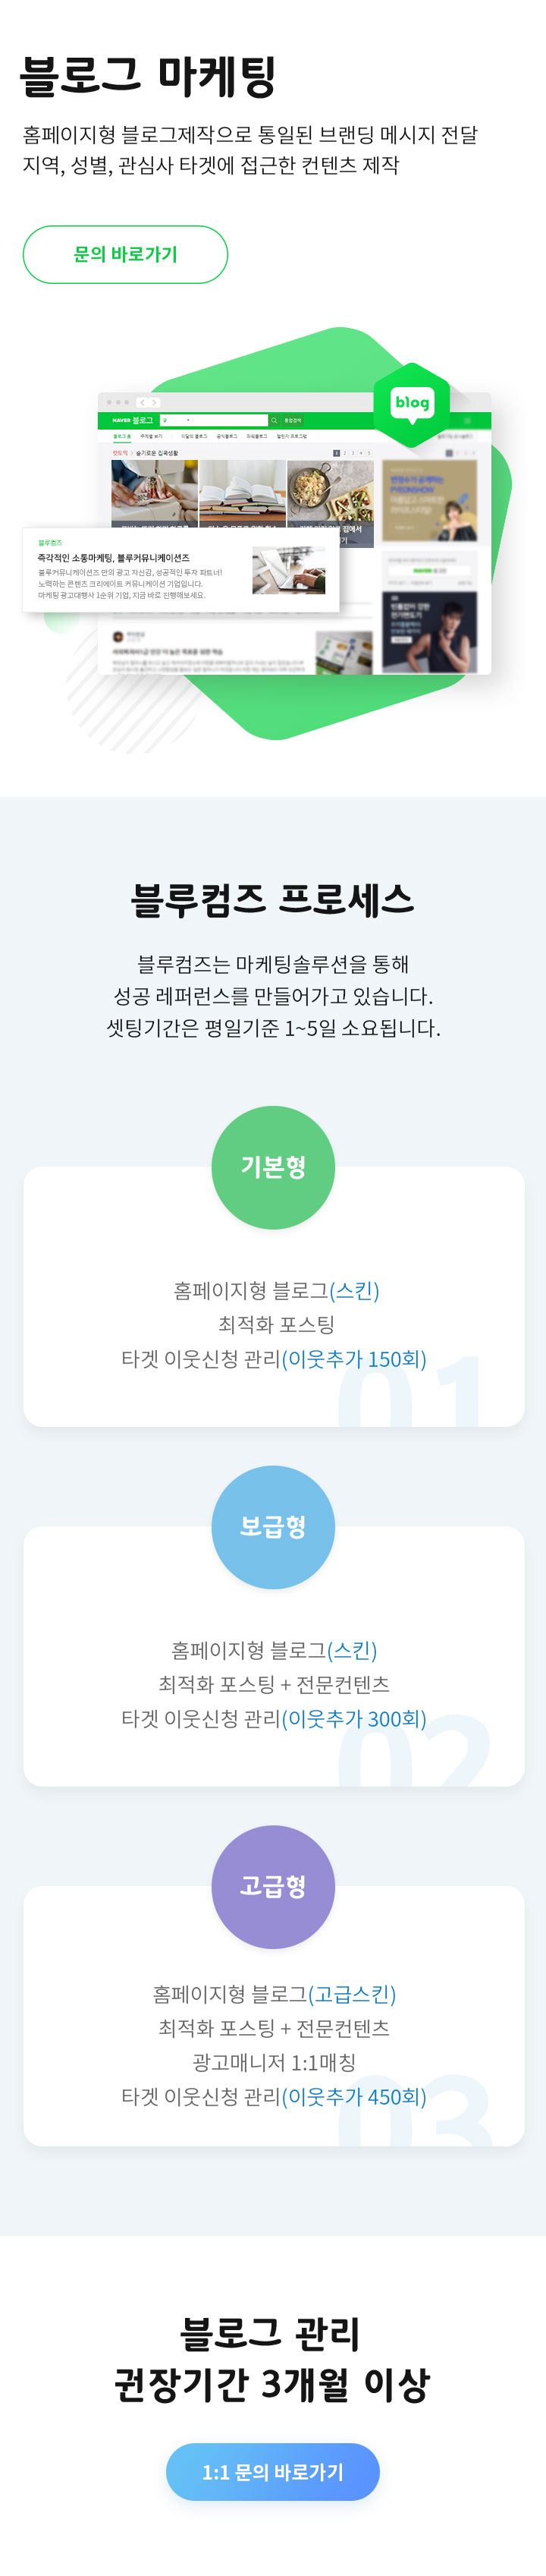Click the (이웃추가 300회) blue text
The height and width of the screenshot is (2576, 546).
coord(354,1718)
